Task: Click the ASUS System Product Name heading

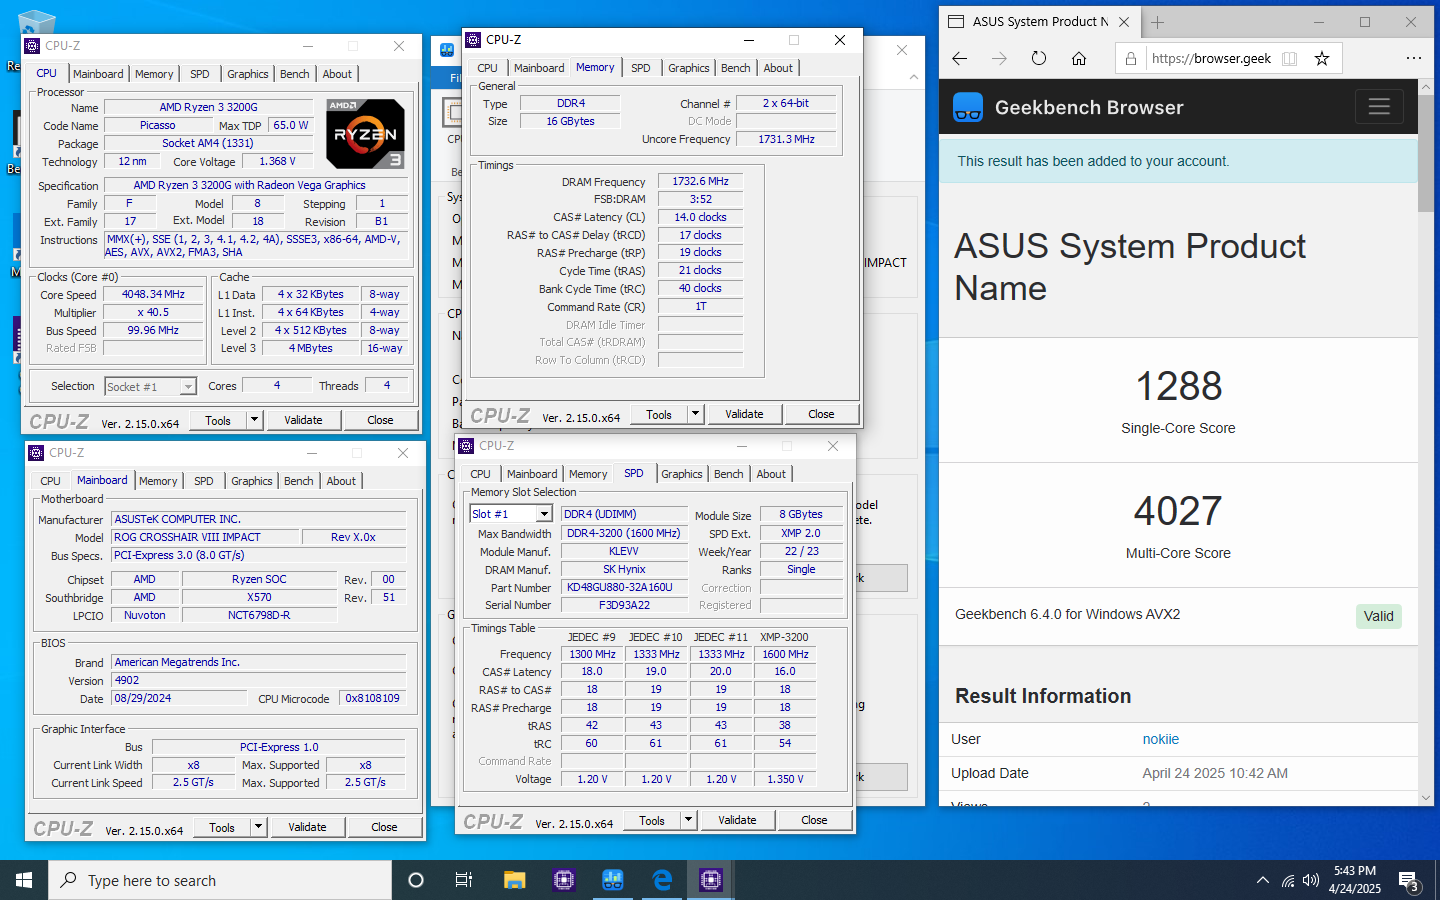Action: [1130, 267]
